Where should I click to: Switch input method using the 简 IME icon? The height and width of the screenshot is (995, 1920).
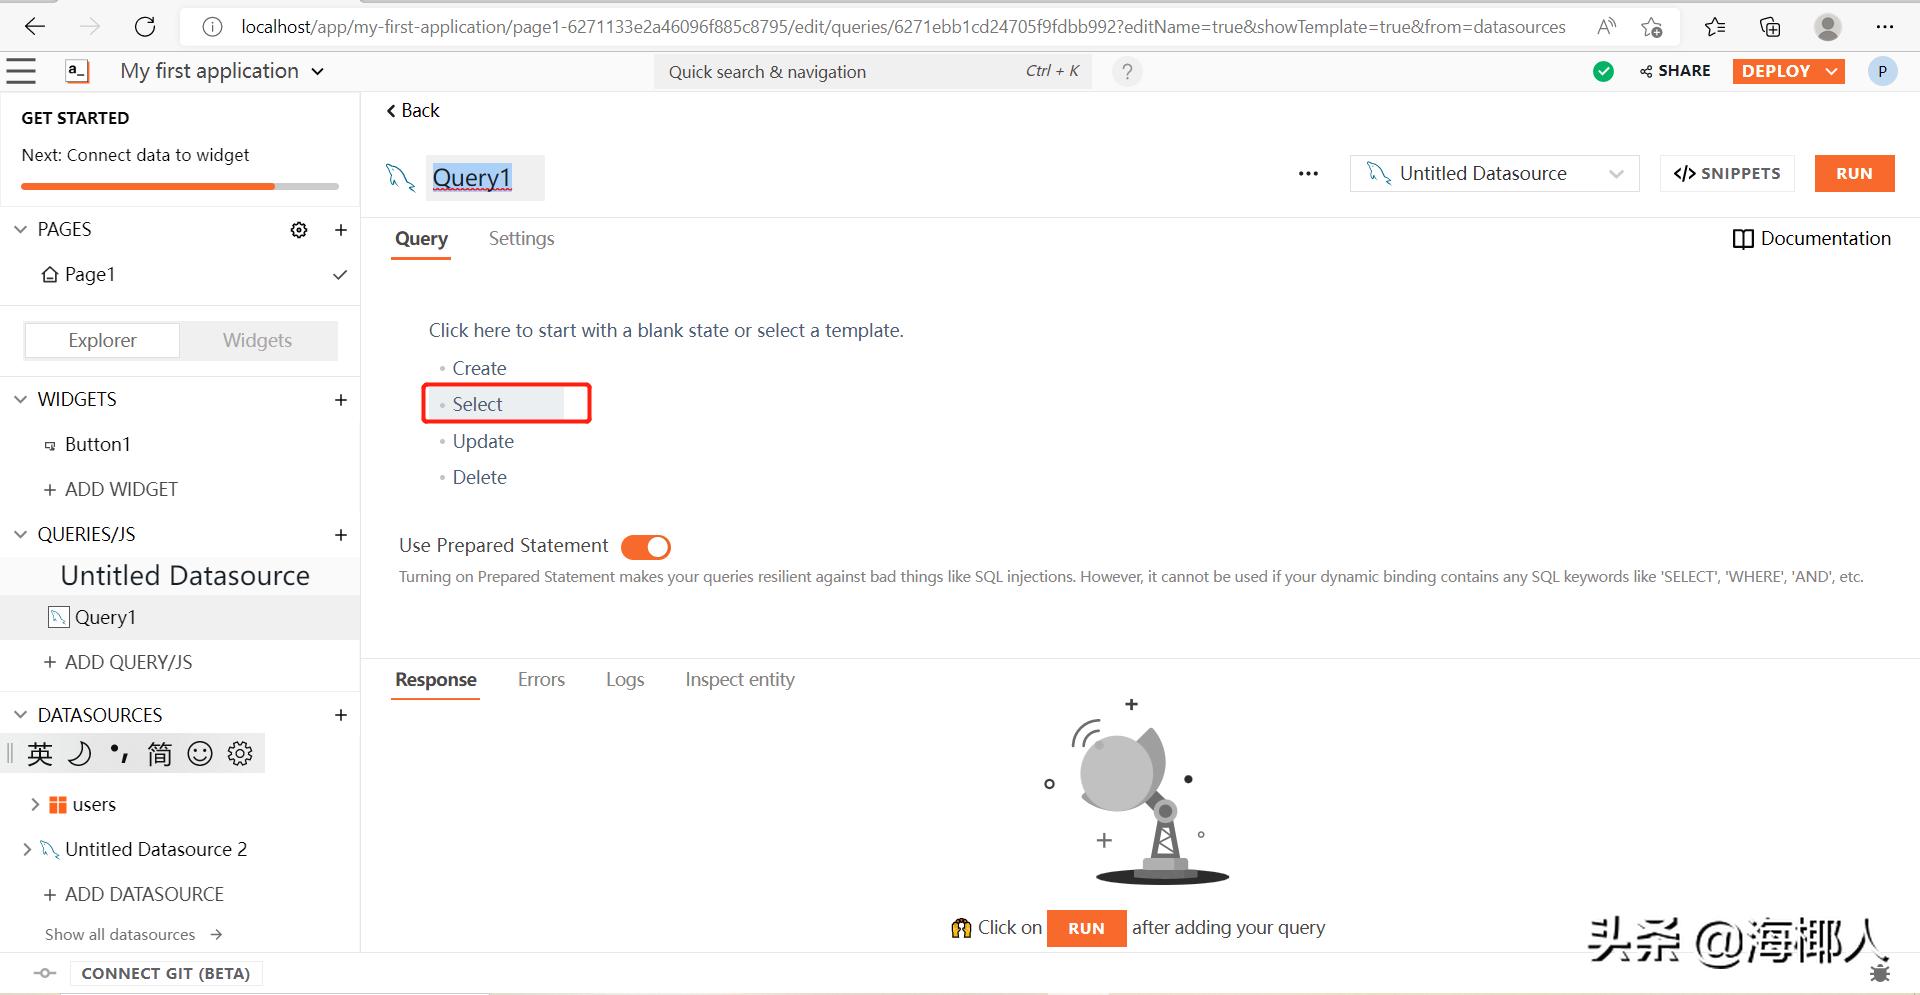pyautogui.click(x=158, y=753)
